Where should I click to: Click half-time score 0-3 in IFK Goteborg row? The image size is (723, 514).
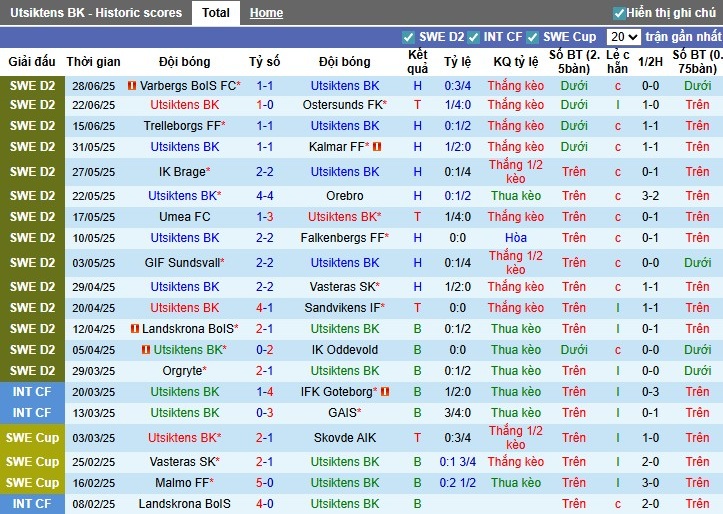(x=650, y=392)
